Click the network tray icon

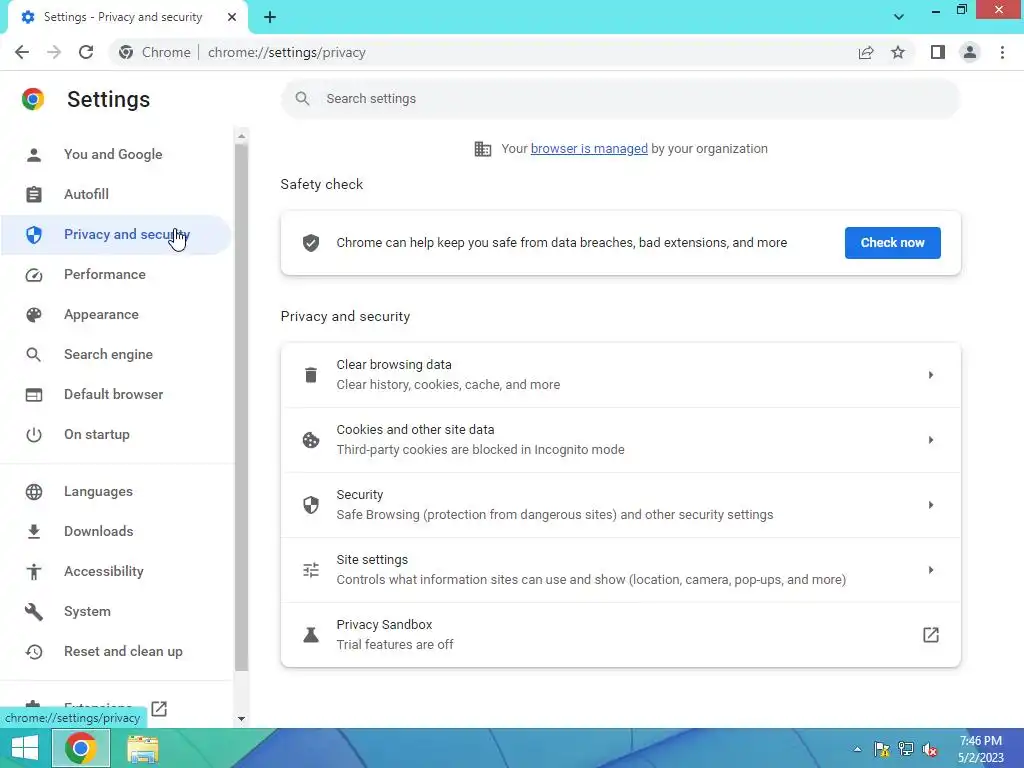906,749
